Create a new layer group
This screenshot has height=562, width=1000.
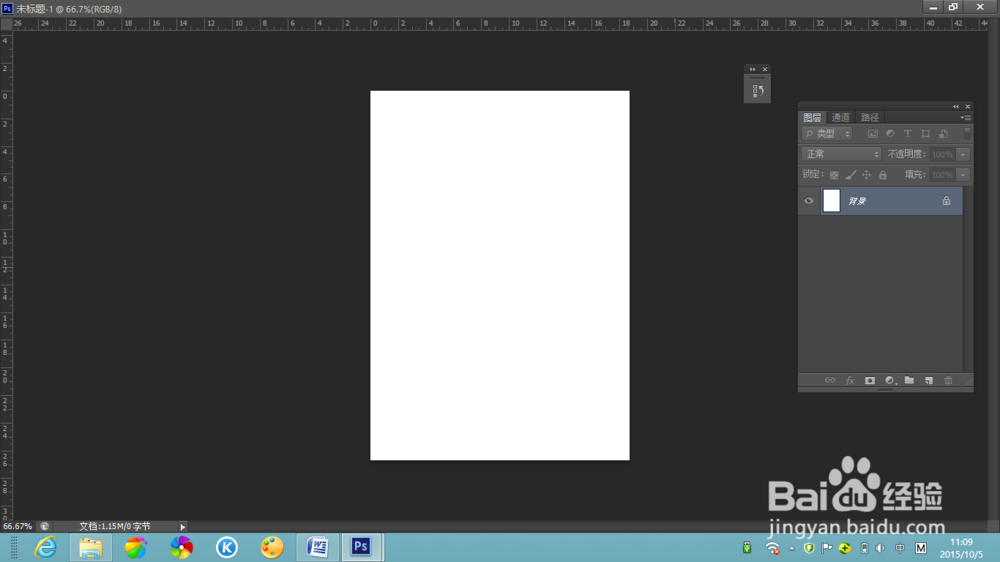click(x=909, y=381)
